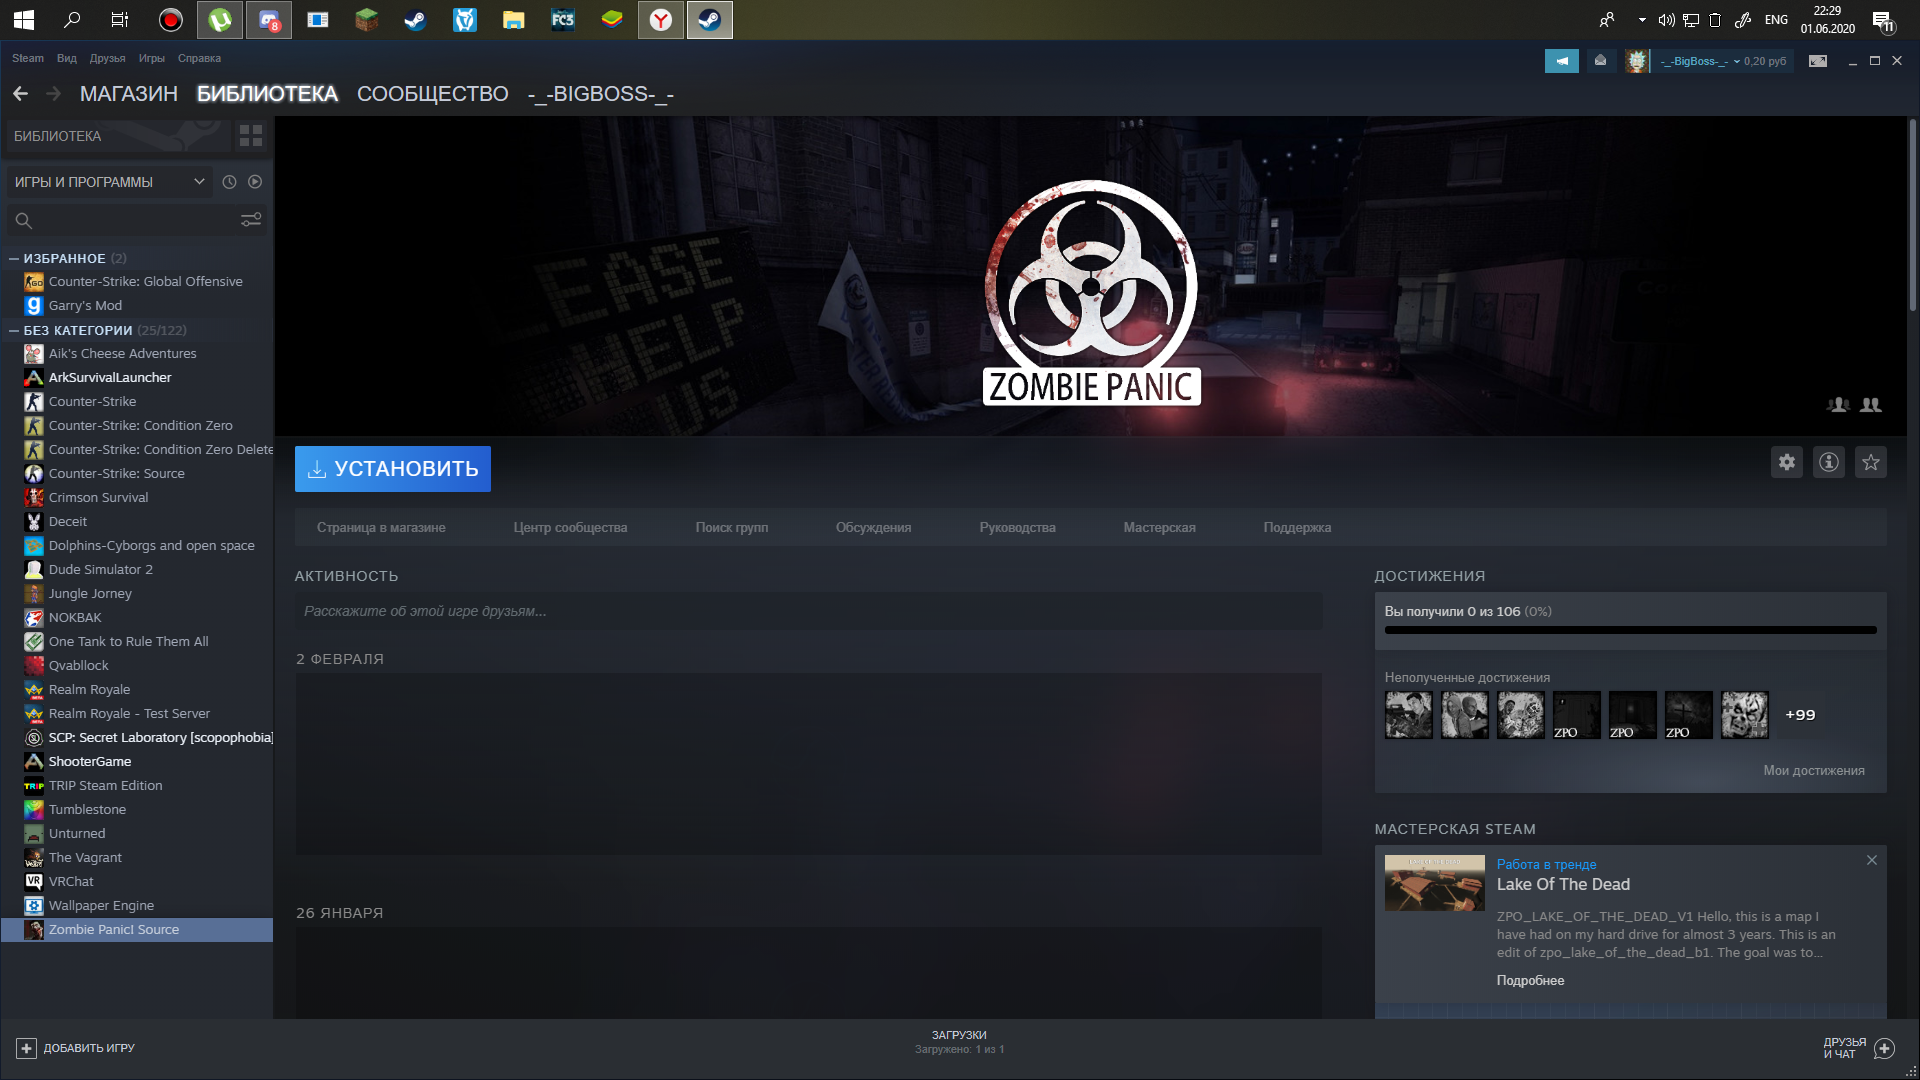Add Zombie Panic to favorites with the star

pos(1871,462)
